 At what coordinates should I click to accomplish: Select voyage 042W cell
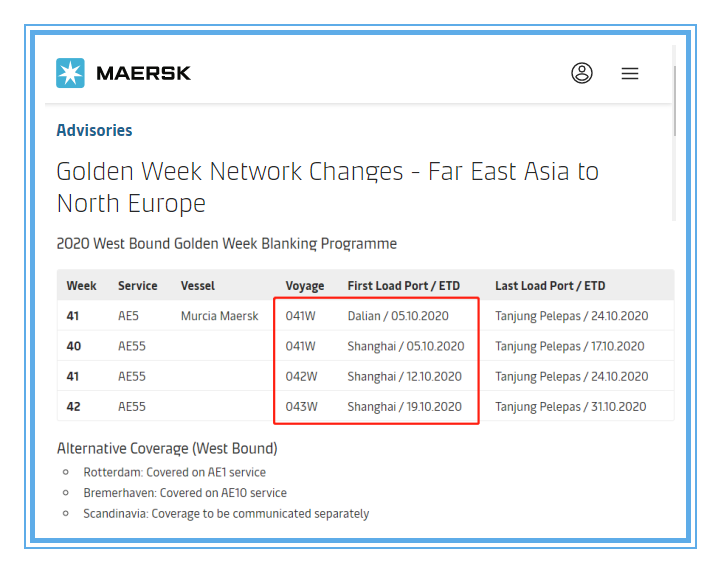tap(301, 377)
